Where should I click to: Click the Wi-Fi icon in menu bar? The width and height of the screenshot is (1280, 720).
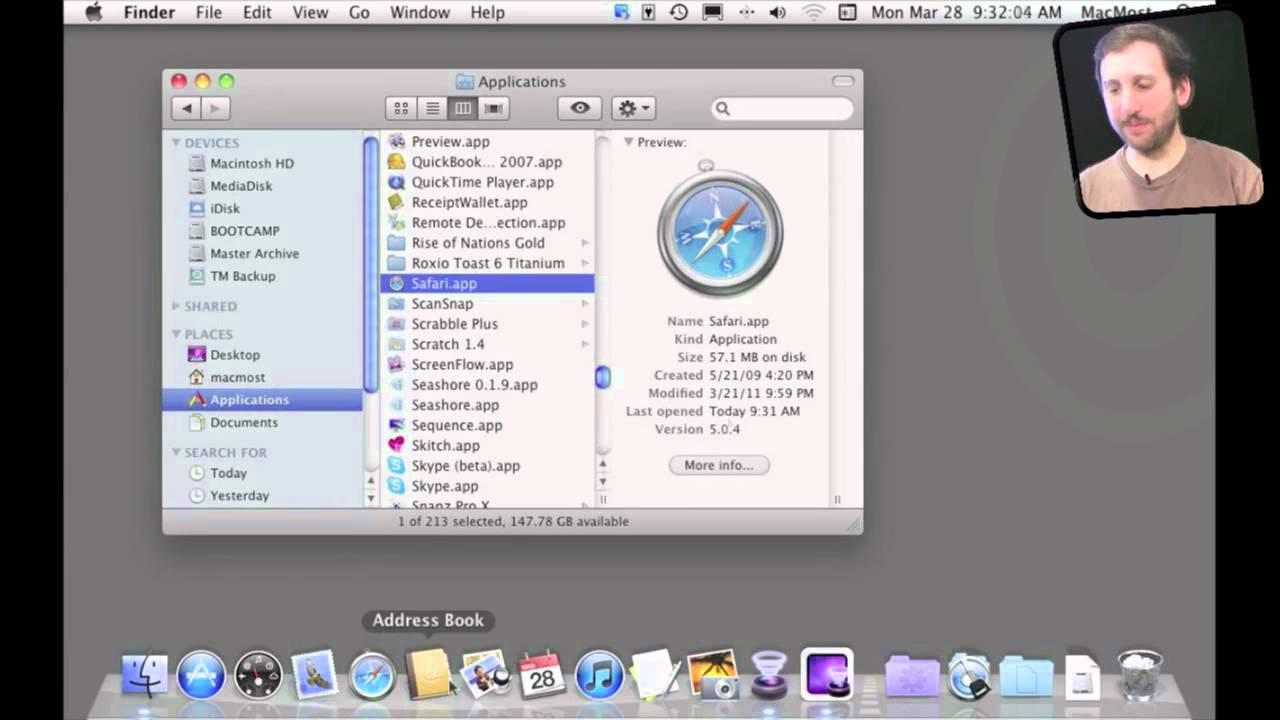click(x=814, y=12)
